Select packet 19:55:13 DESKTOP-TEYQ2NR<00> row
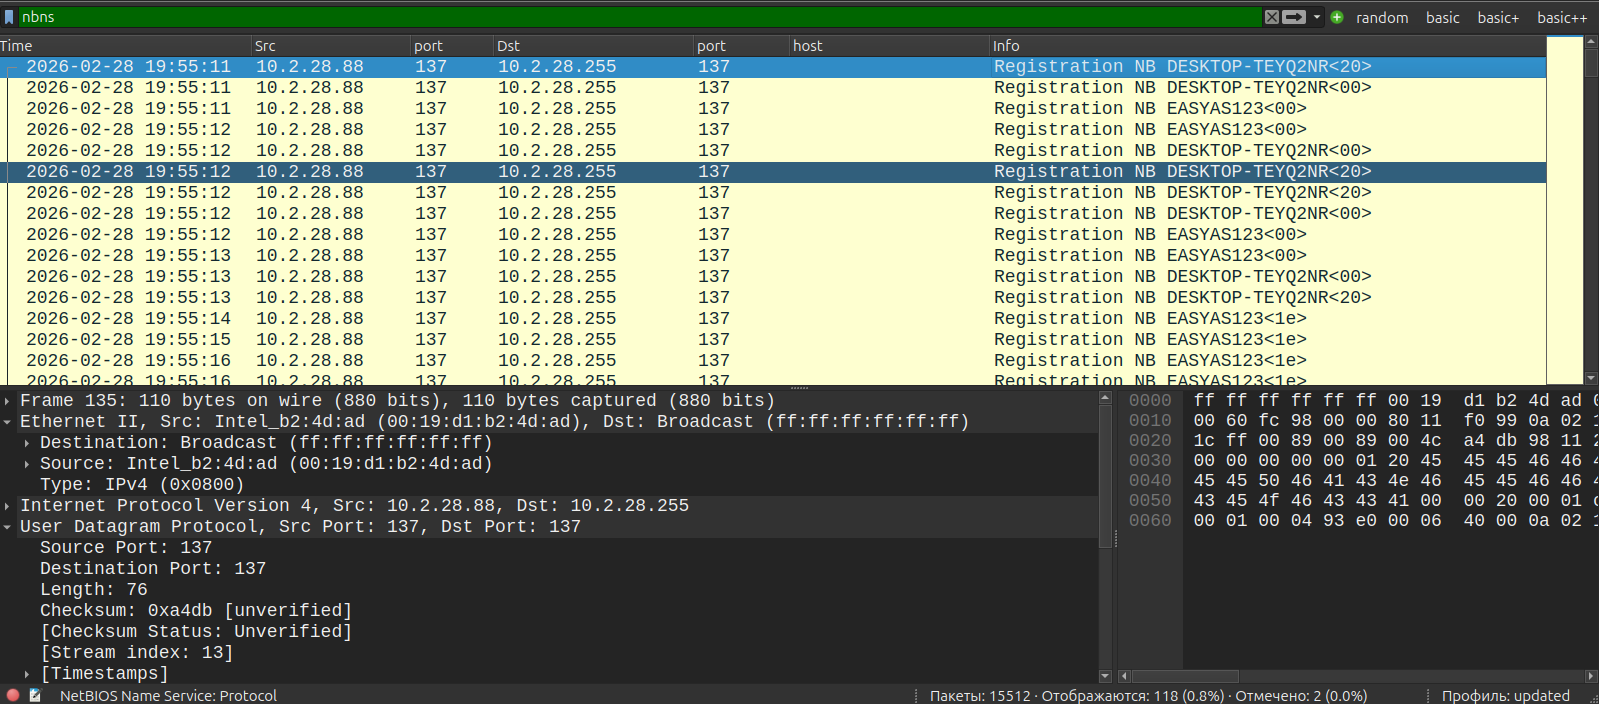1599x704 pixels. 773,277
